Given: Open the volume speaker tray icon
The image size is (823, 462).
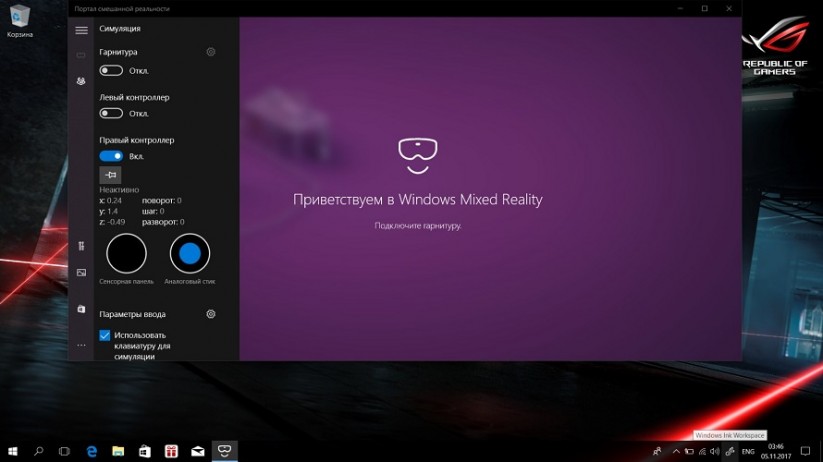Looking at the screenshot, I should (715, 452).
